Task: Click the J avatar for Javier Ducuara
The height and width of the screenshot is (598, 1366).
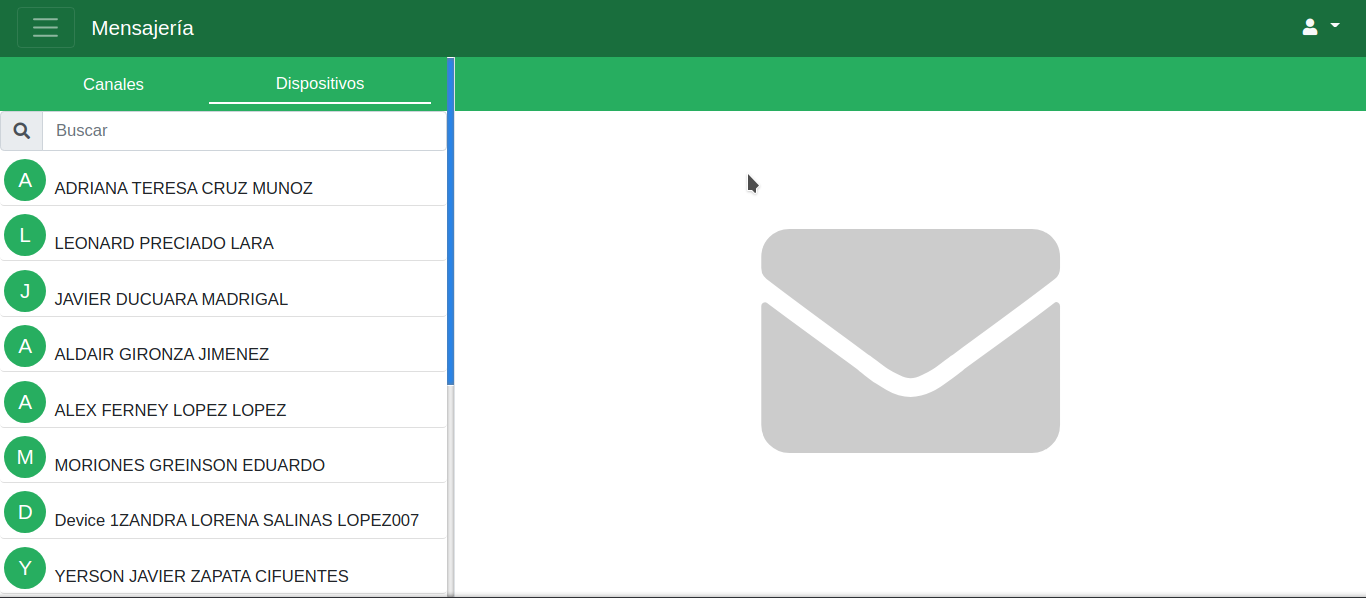Action: click(x=25, y=291)
